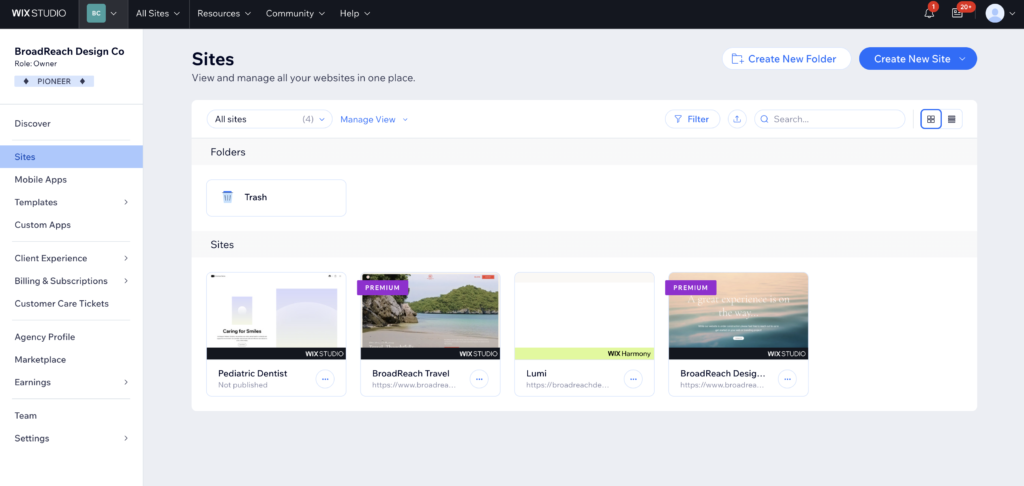Screen dimensions: 1024x486
Task: Open BroadReach Travel site thumbnail
Action: 430,316
